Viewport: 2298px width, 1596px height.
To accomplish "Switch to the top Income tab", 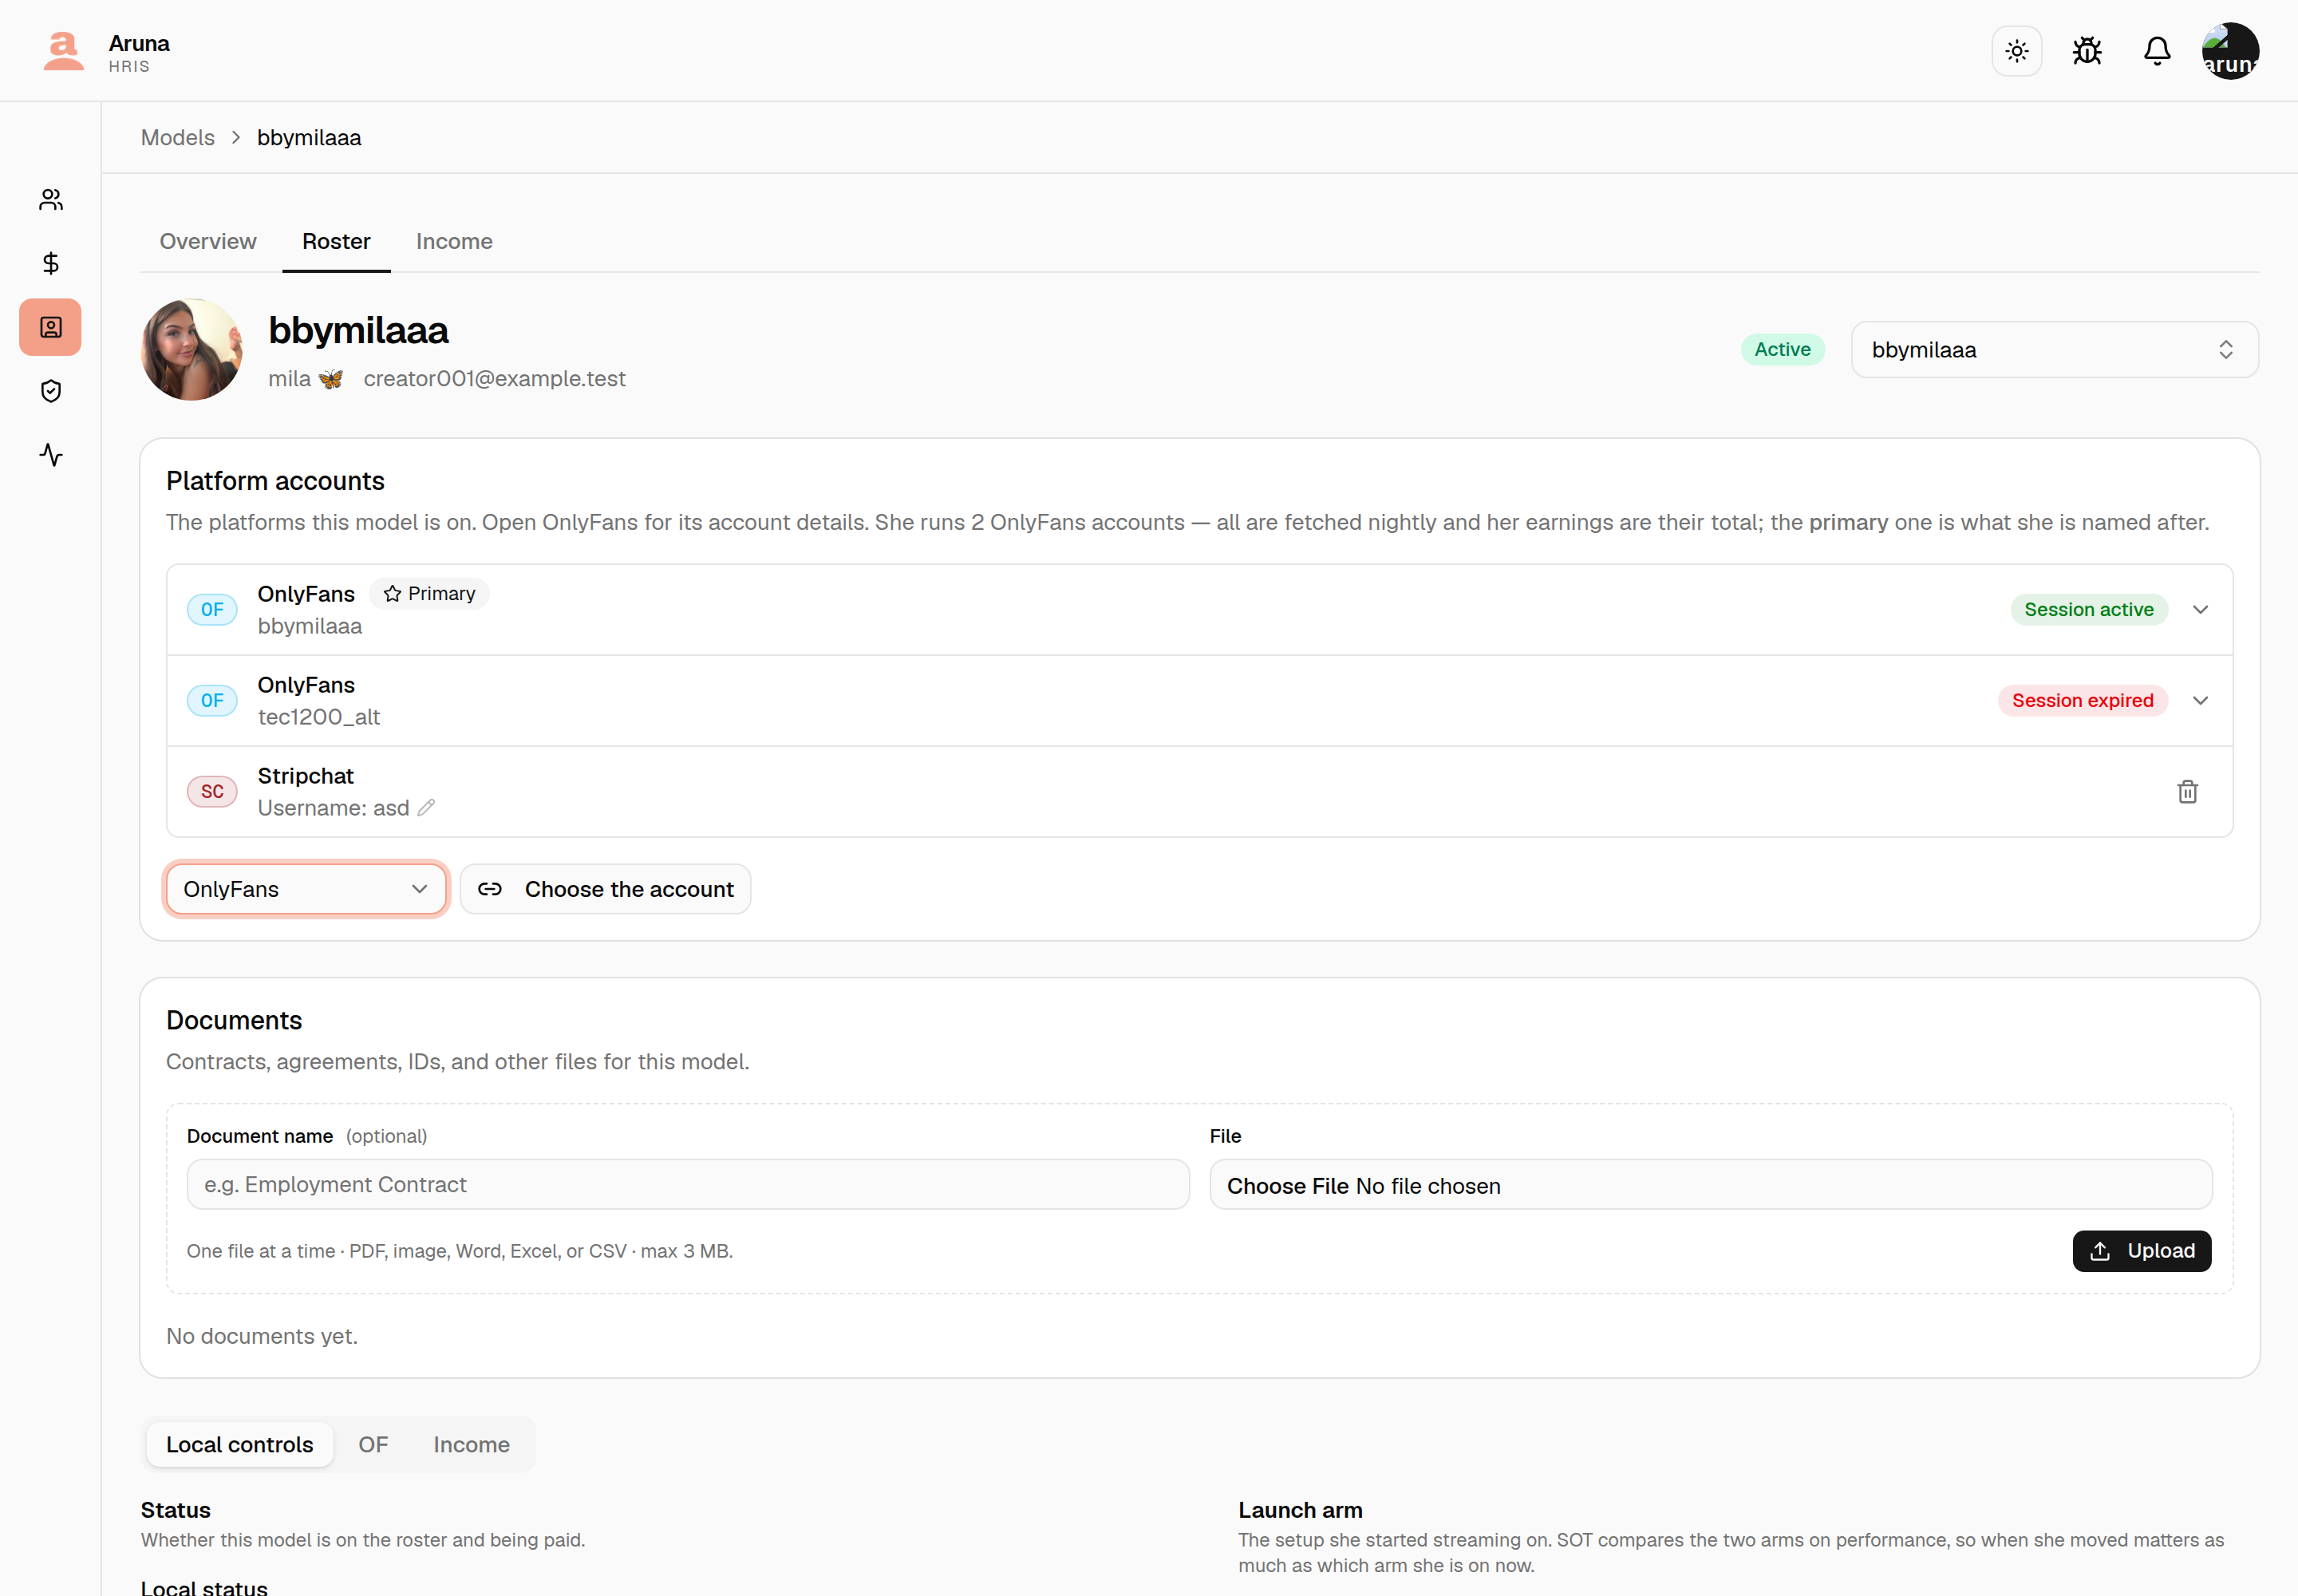I will tap(454, 242).
